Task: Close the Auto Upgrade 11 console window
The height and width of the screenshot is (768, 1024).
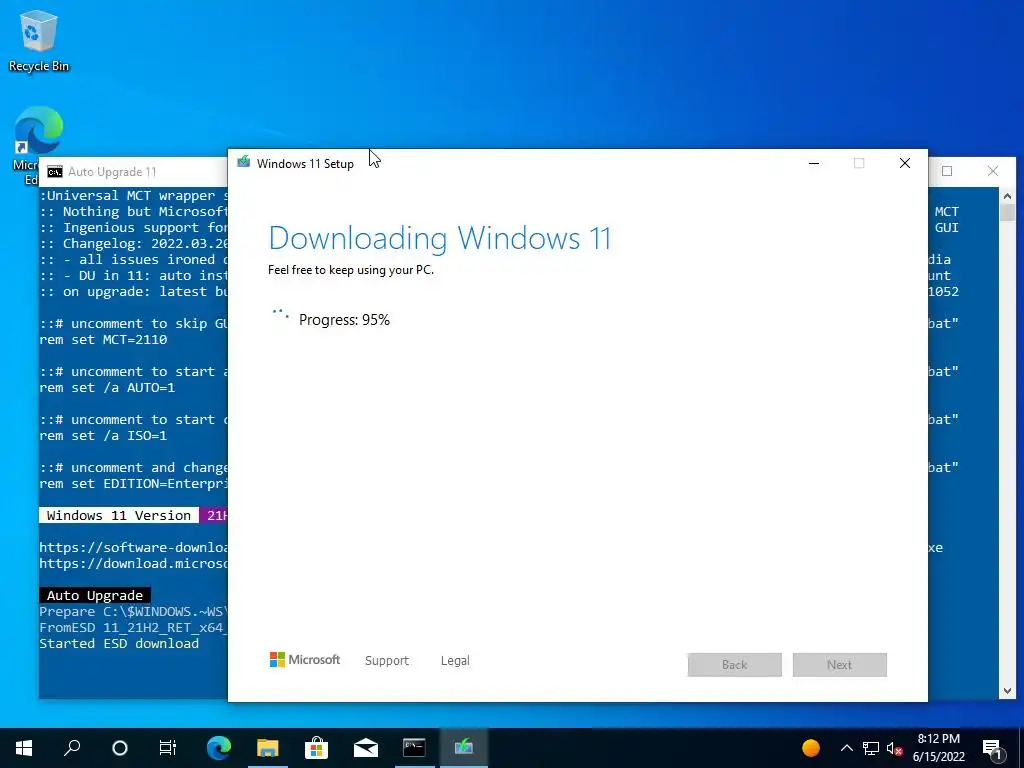Action: 993,171
